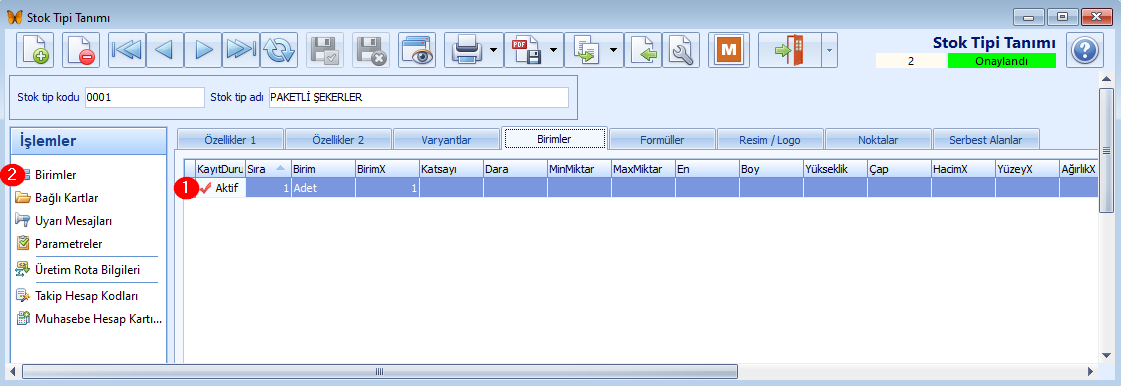
Task: Click the MinMiktar column header
Action: (x=579, y=169)
